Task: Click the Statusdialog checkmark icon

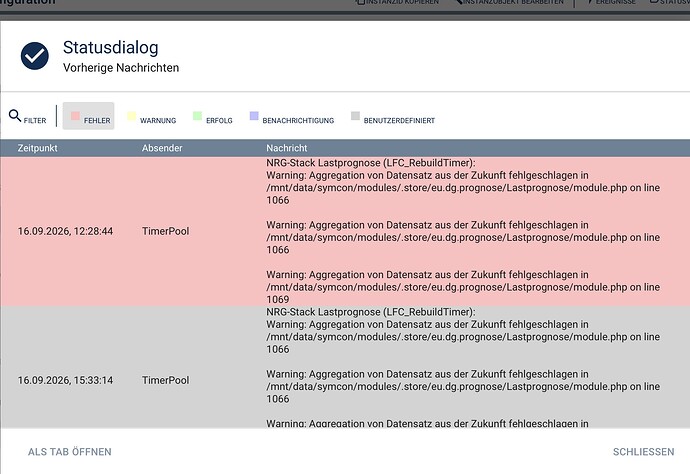Action: coord(35,56)
